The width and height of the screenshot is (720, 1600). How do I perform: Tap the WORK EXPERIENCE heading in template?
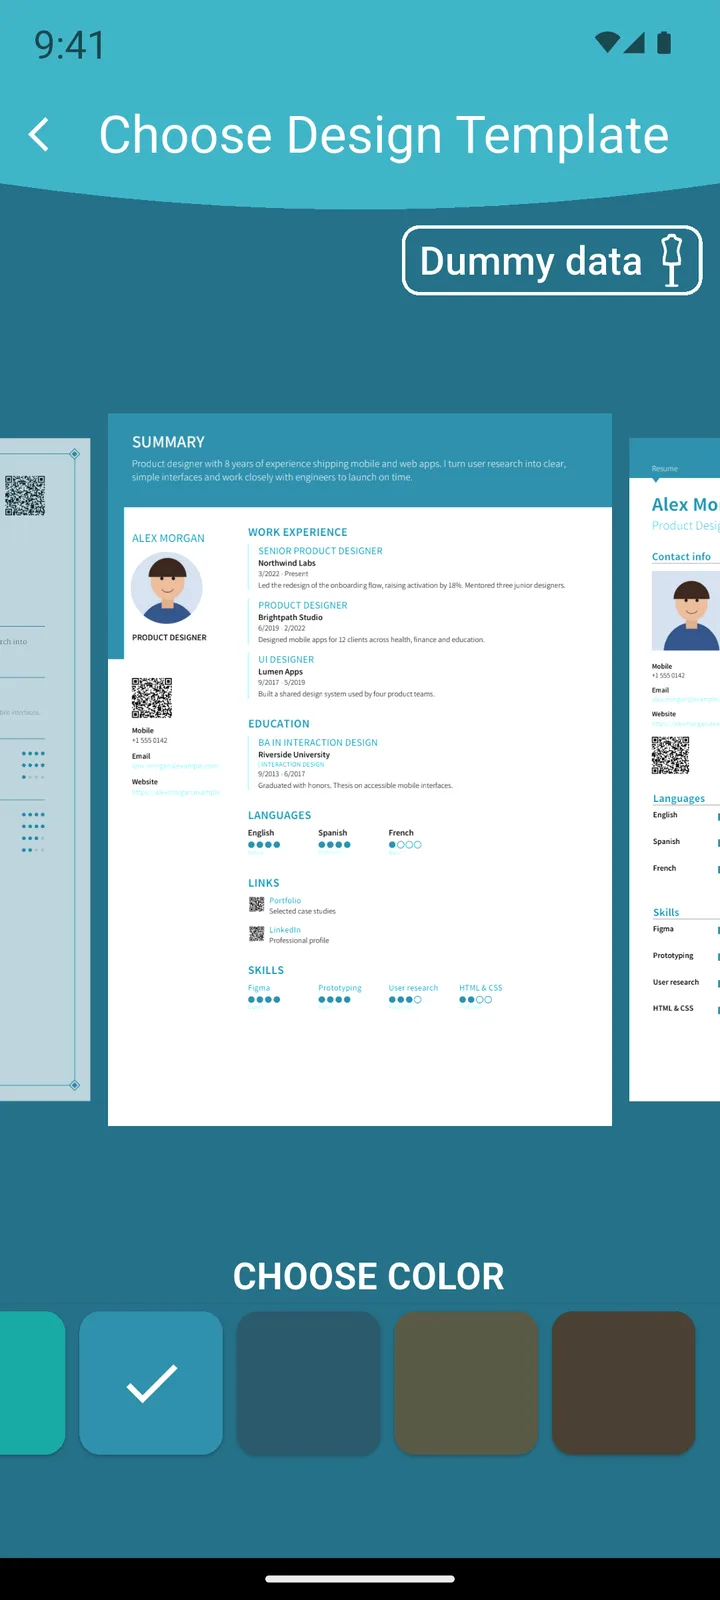pos(298,532)
